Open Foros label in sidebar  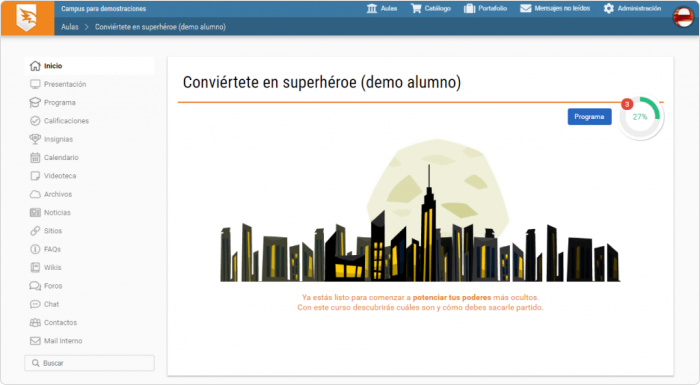click(53, 286)
